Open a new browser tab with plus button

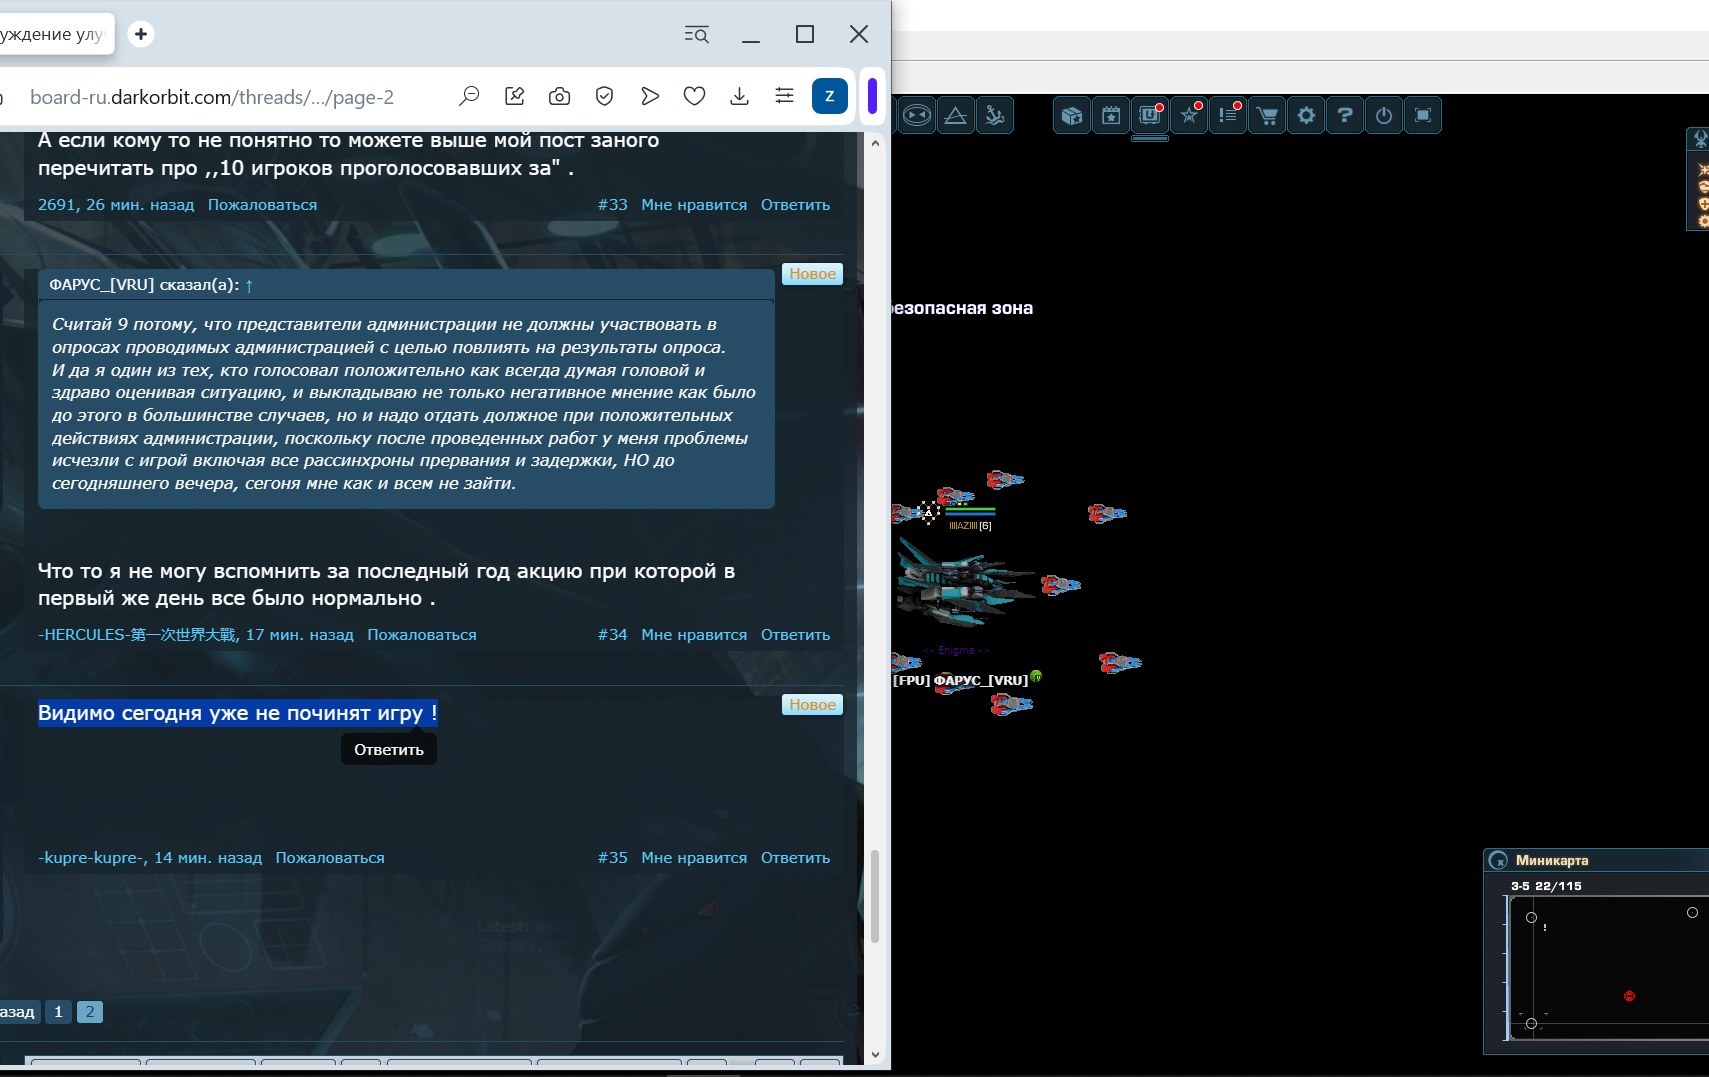(x=141, y=34)
